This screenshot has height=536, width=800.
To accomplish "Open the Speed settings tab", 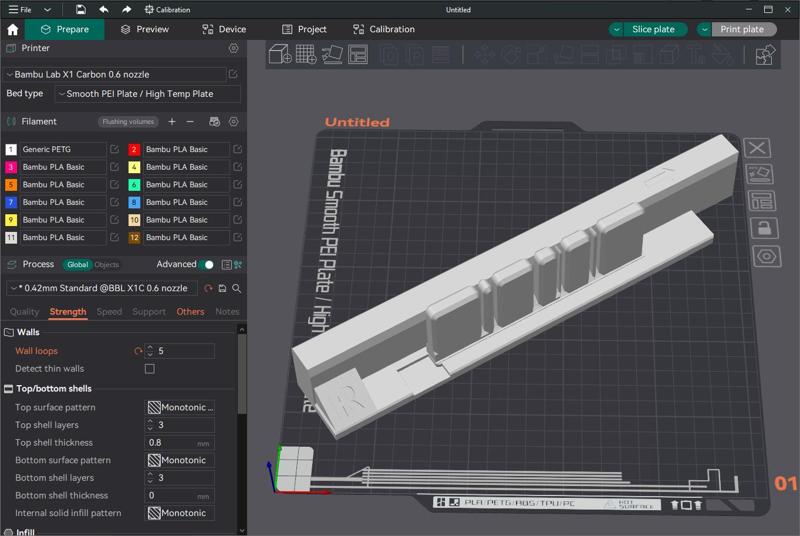I will click(x=109, y=312).
